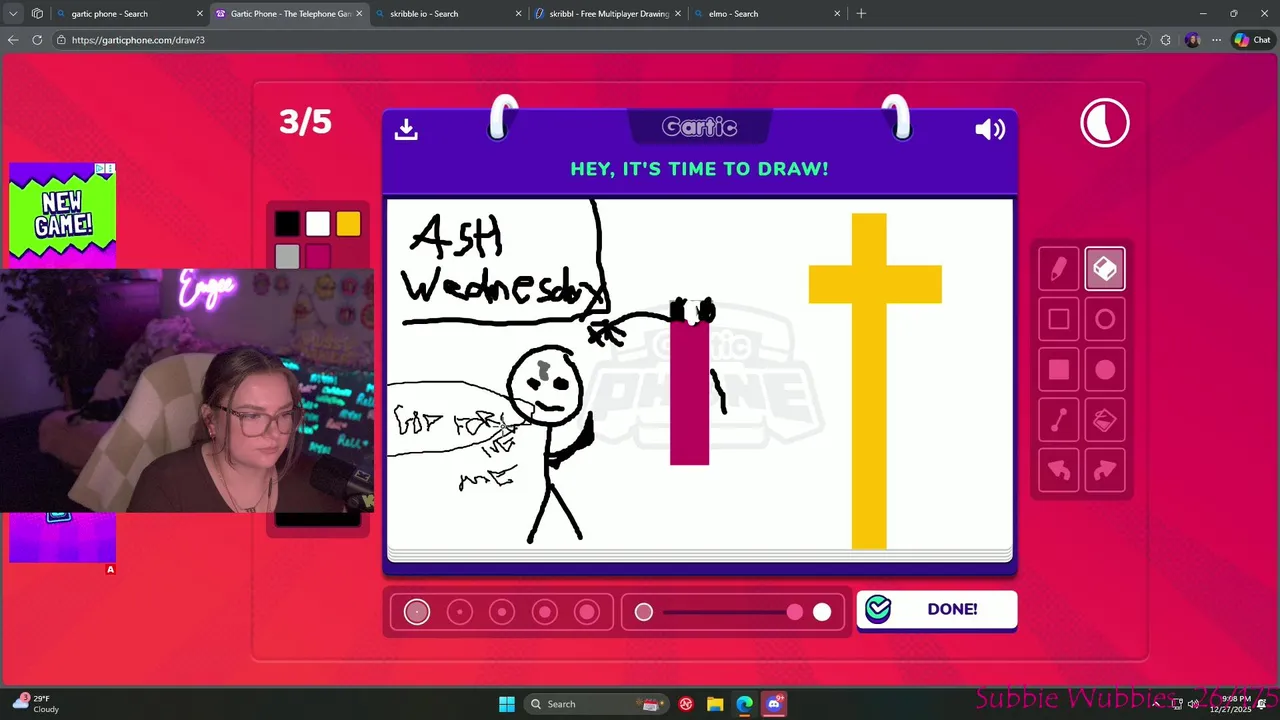Expand the tab search dropdown arrow

[12, 14]
